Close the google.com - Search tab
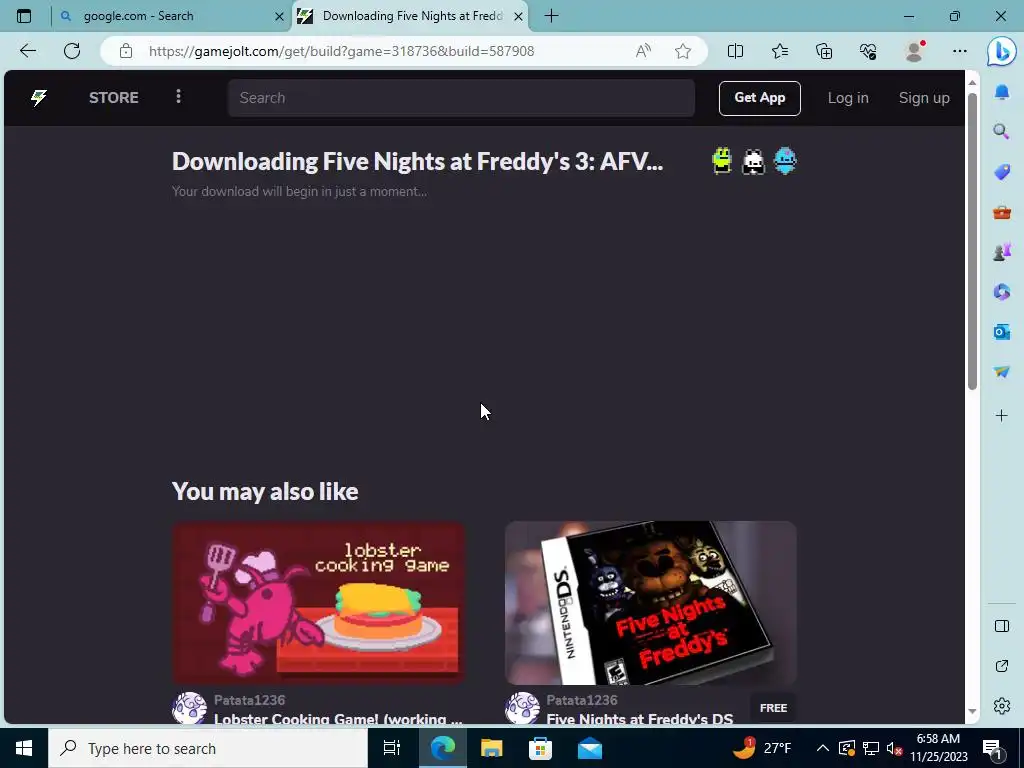Screen dimensions: 1024x768 [x=279, y=16]
